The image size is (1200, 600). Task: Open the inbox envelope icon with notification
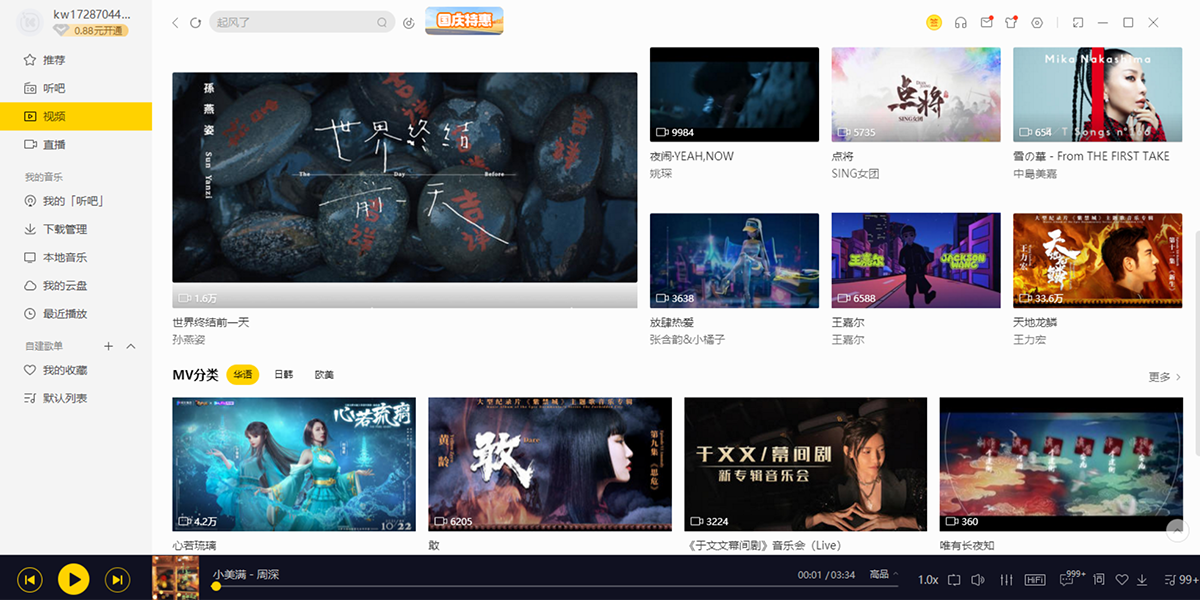985,22
